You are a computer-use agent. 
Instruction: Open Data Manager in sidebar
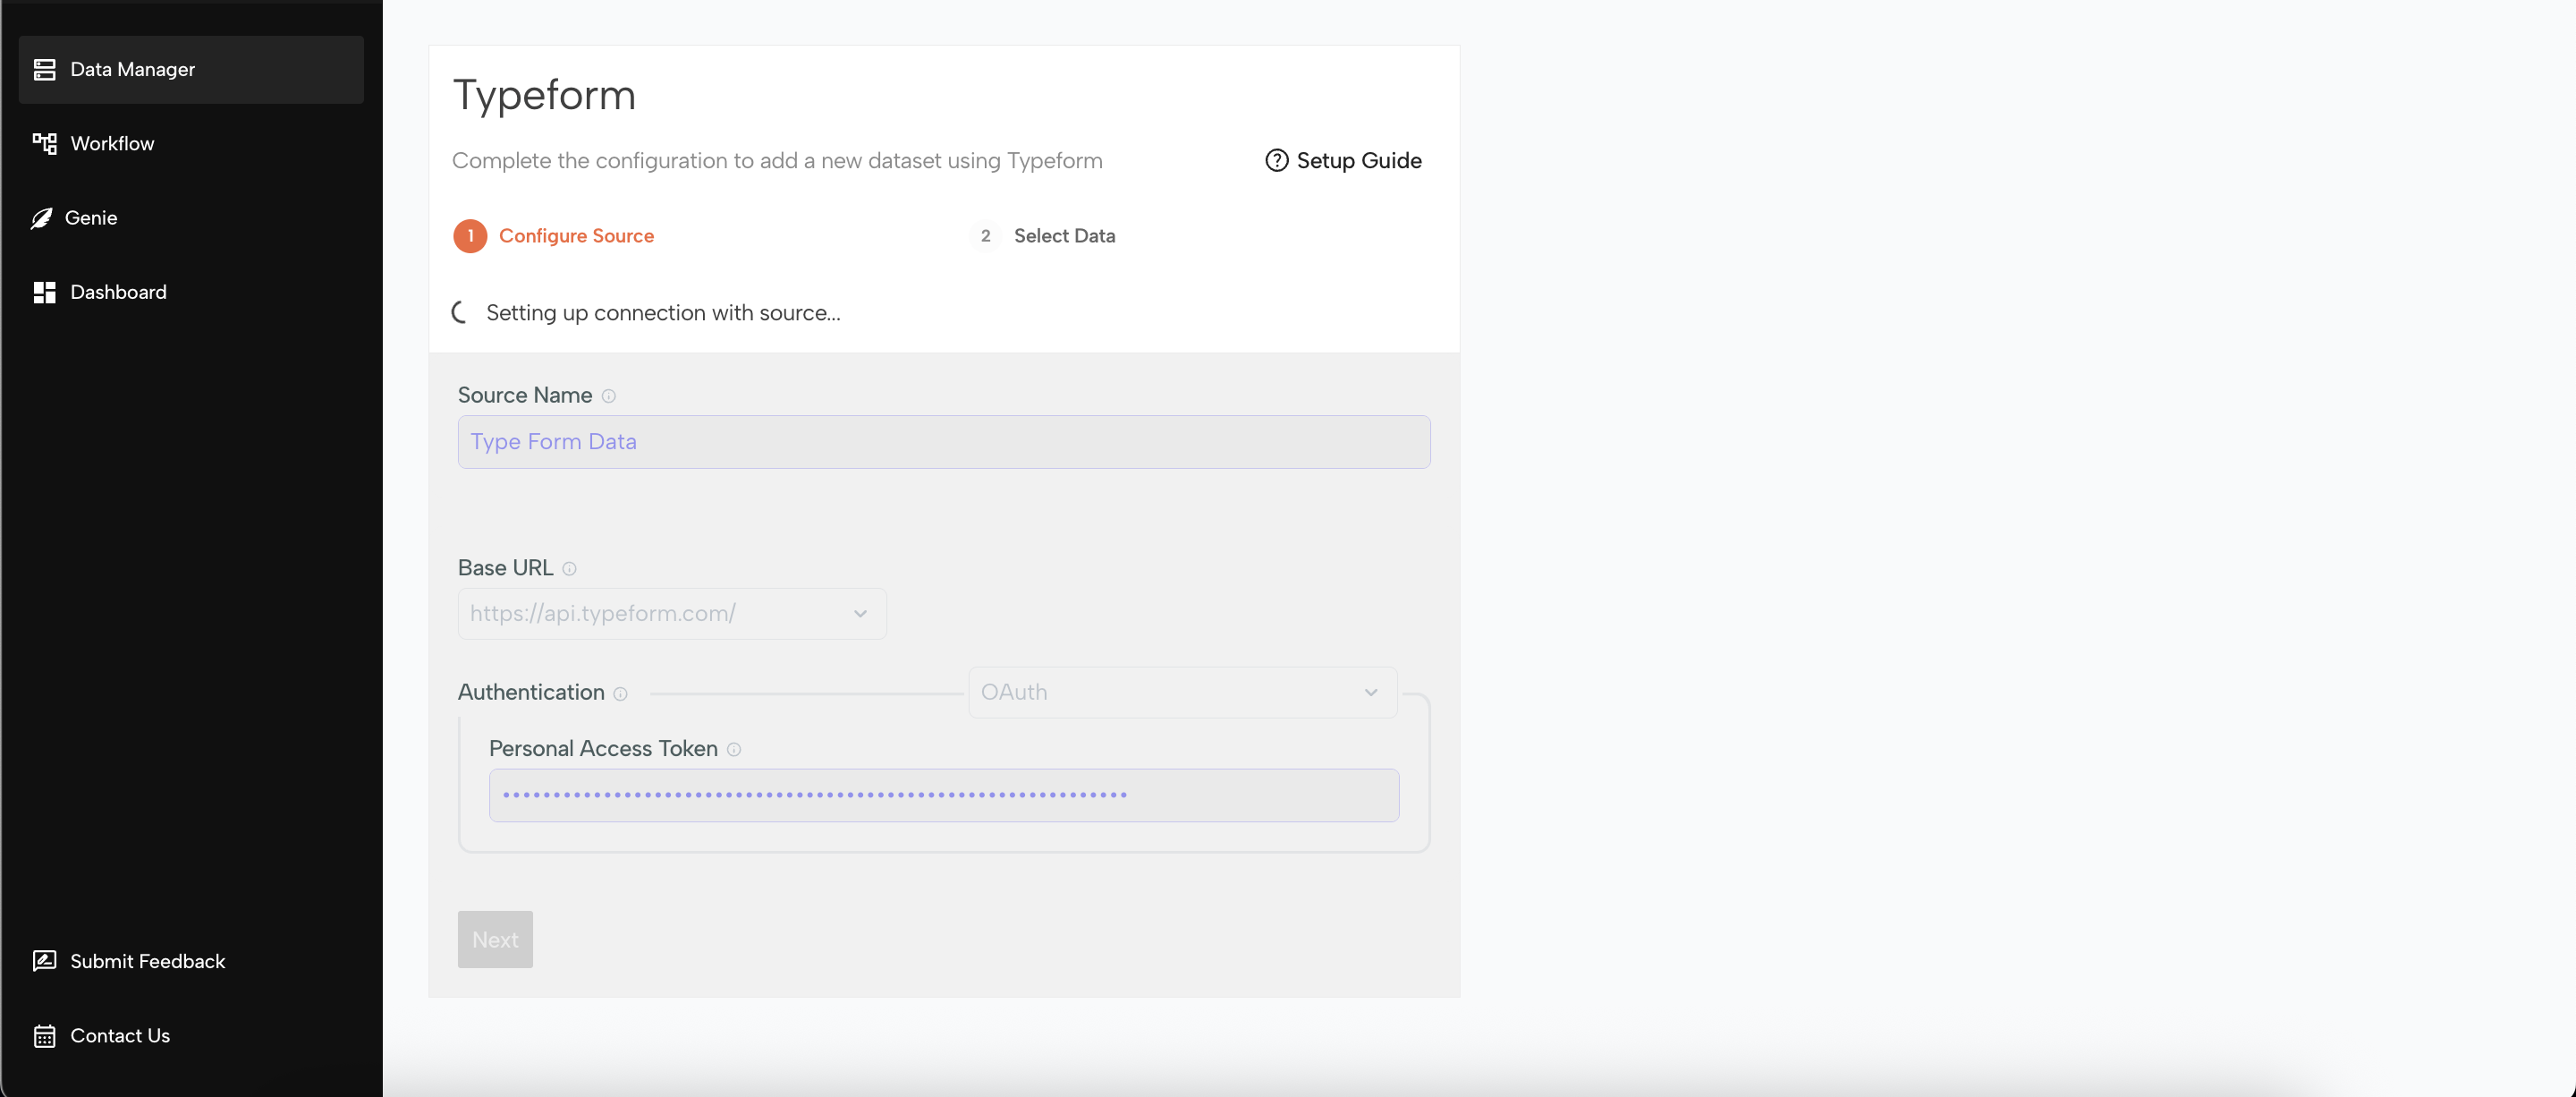[x=191, y=69]
